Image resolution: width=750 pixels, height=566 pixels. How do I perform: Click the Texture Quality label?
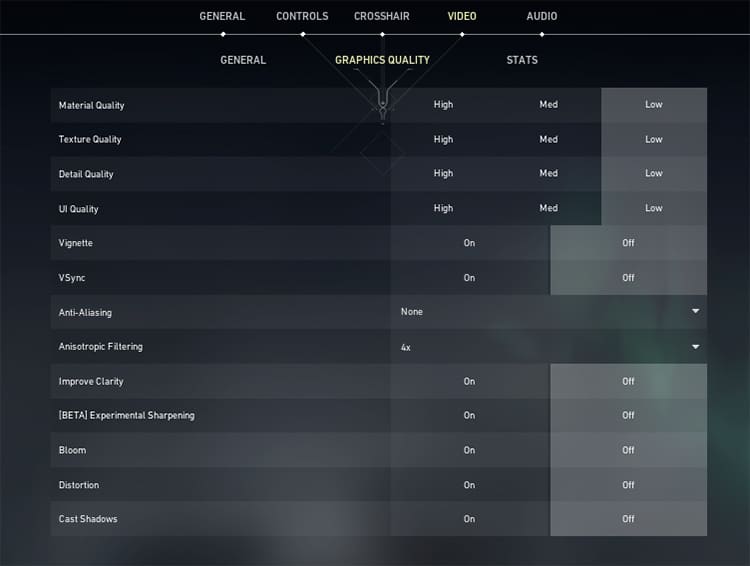click(90, 139)
